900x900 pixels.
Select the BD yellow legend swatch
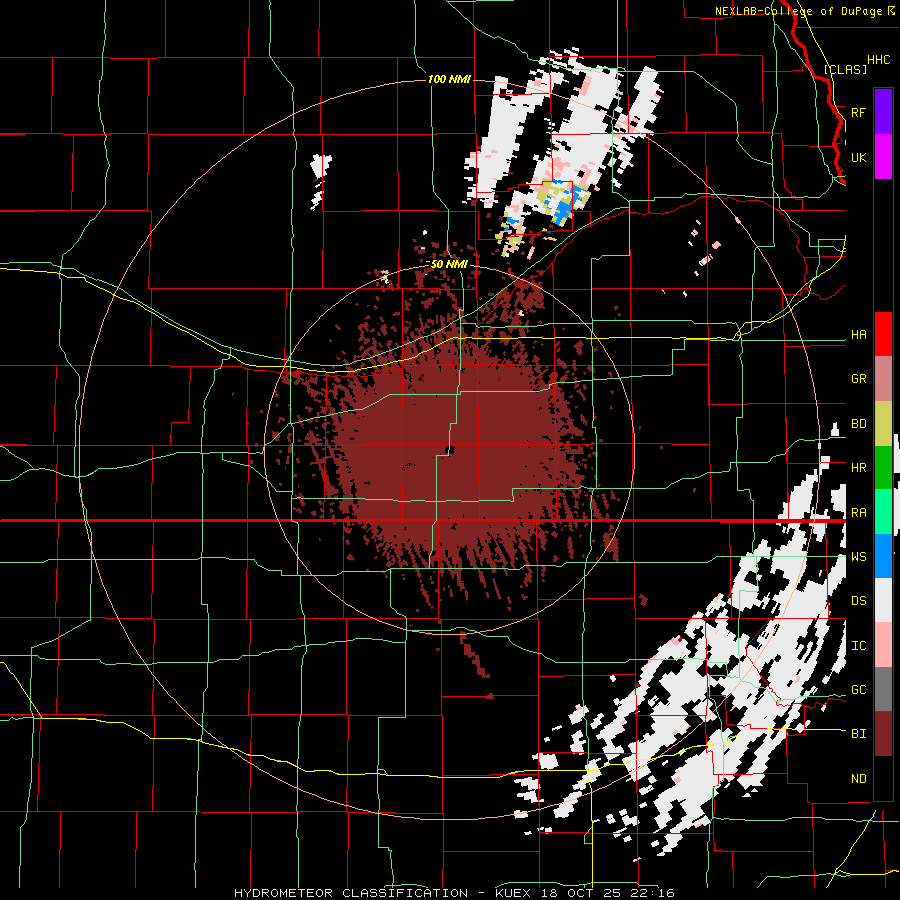point(883,424)
